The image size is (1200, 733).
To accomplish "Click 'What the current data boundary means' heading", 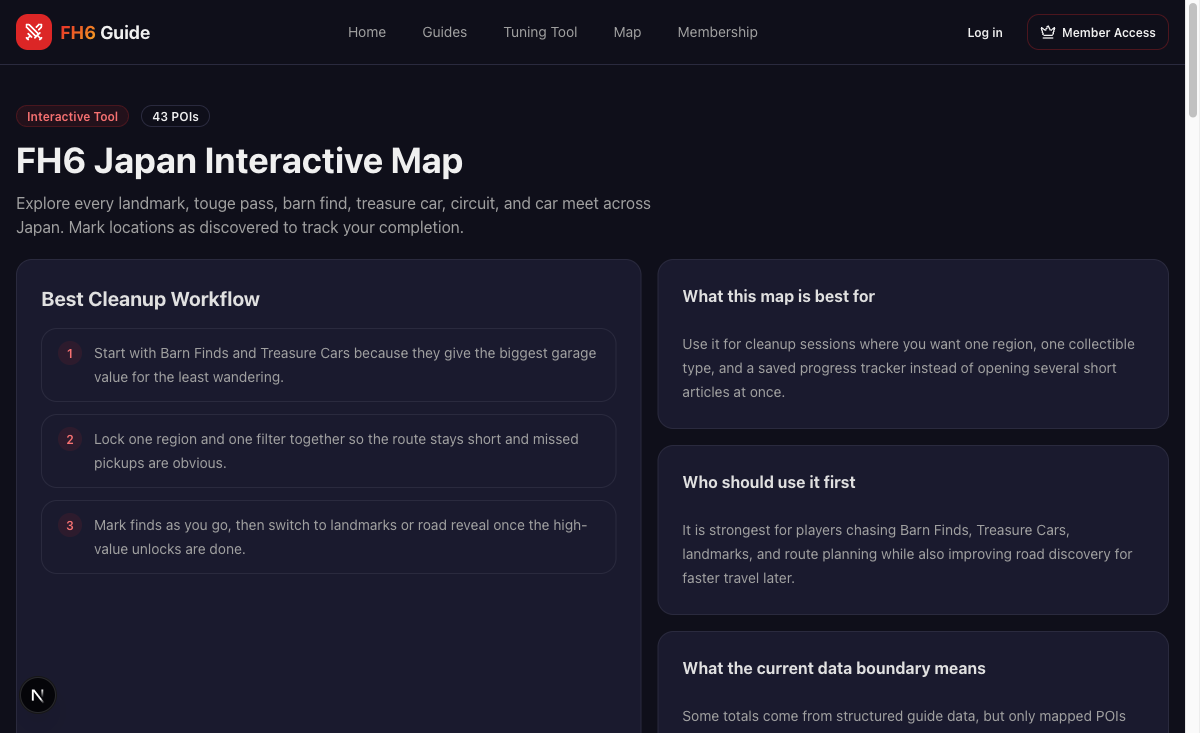I will [x=834, y=668].
